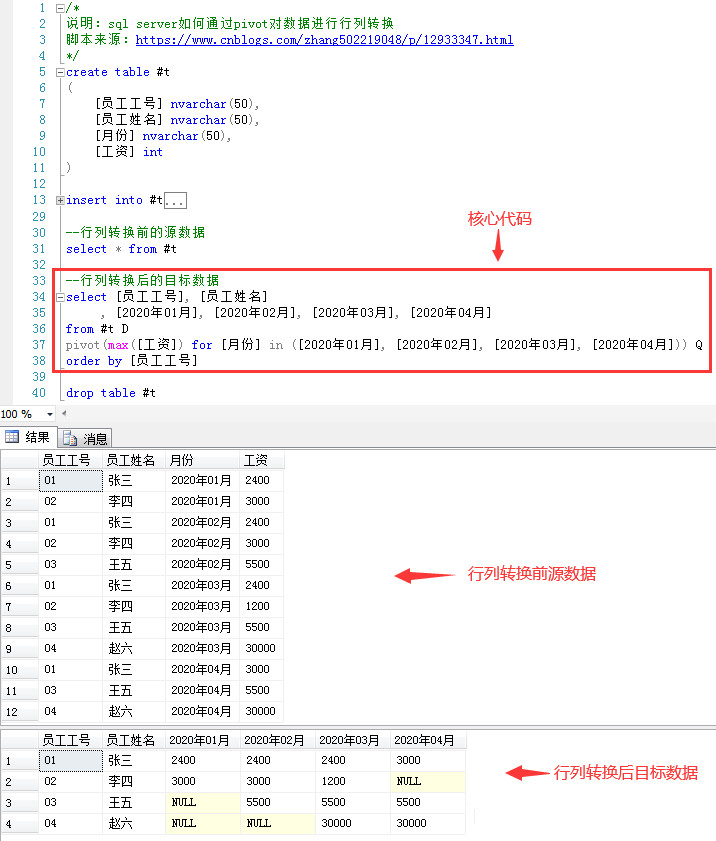
Task: Select 张三 in the pivot result grid
Action: coord(134,761)
